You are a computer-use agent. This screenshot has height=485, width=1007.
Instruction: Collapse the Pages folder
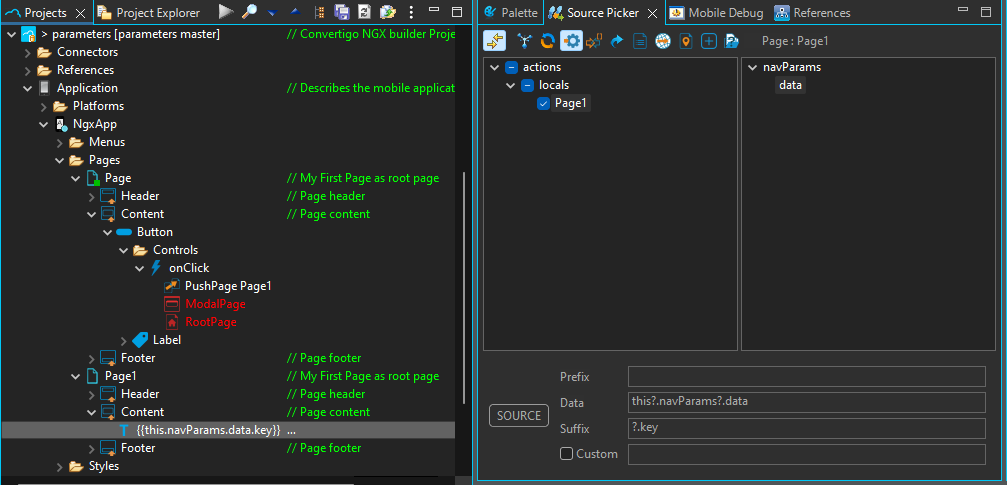(x=60, y=160)
